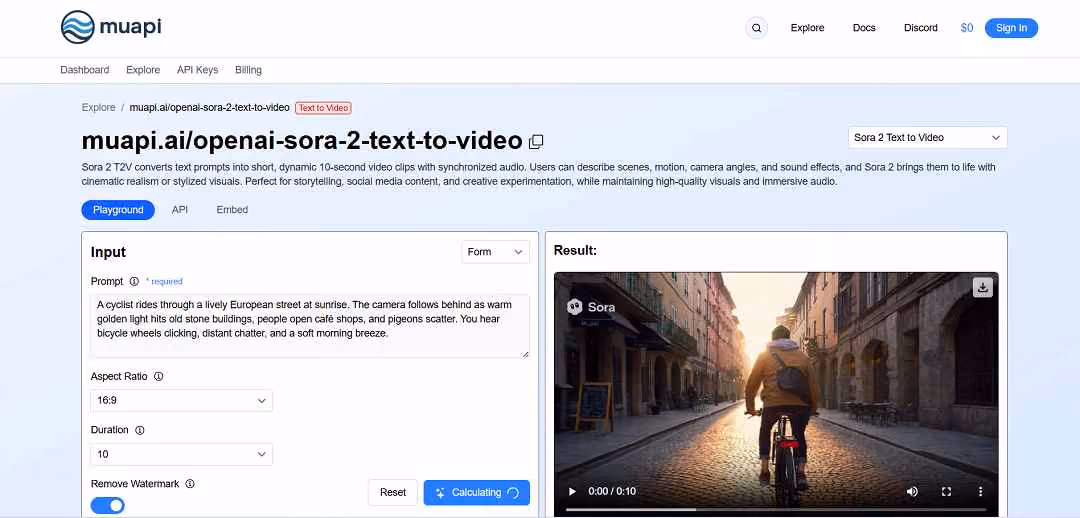Screen dimensions: 1080x518
Task: Switch to the API tab
Action: point(180,210)
